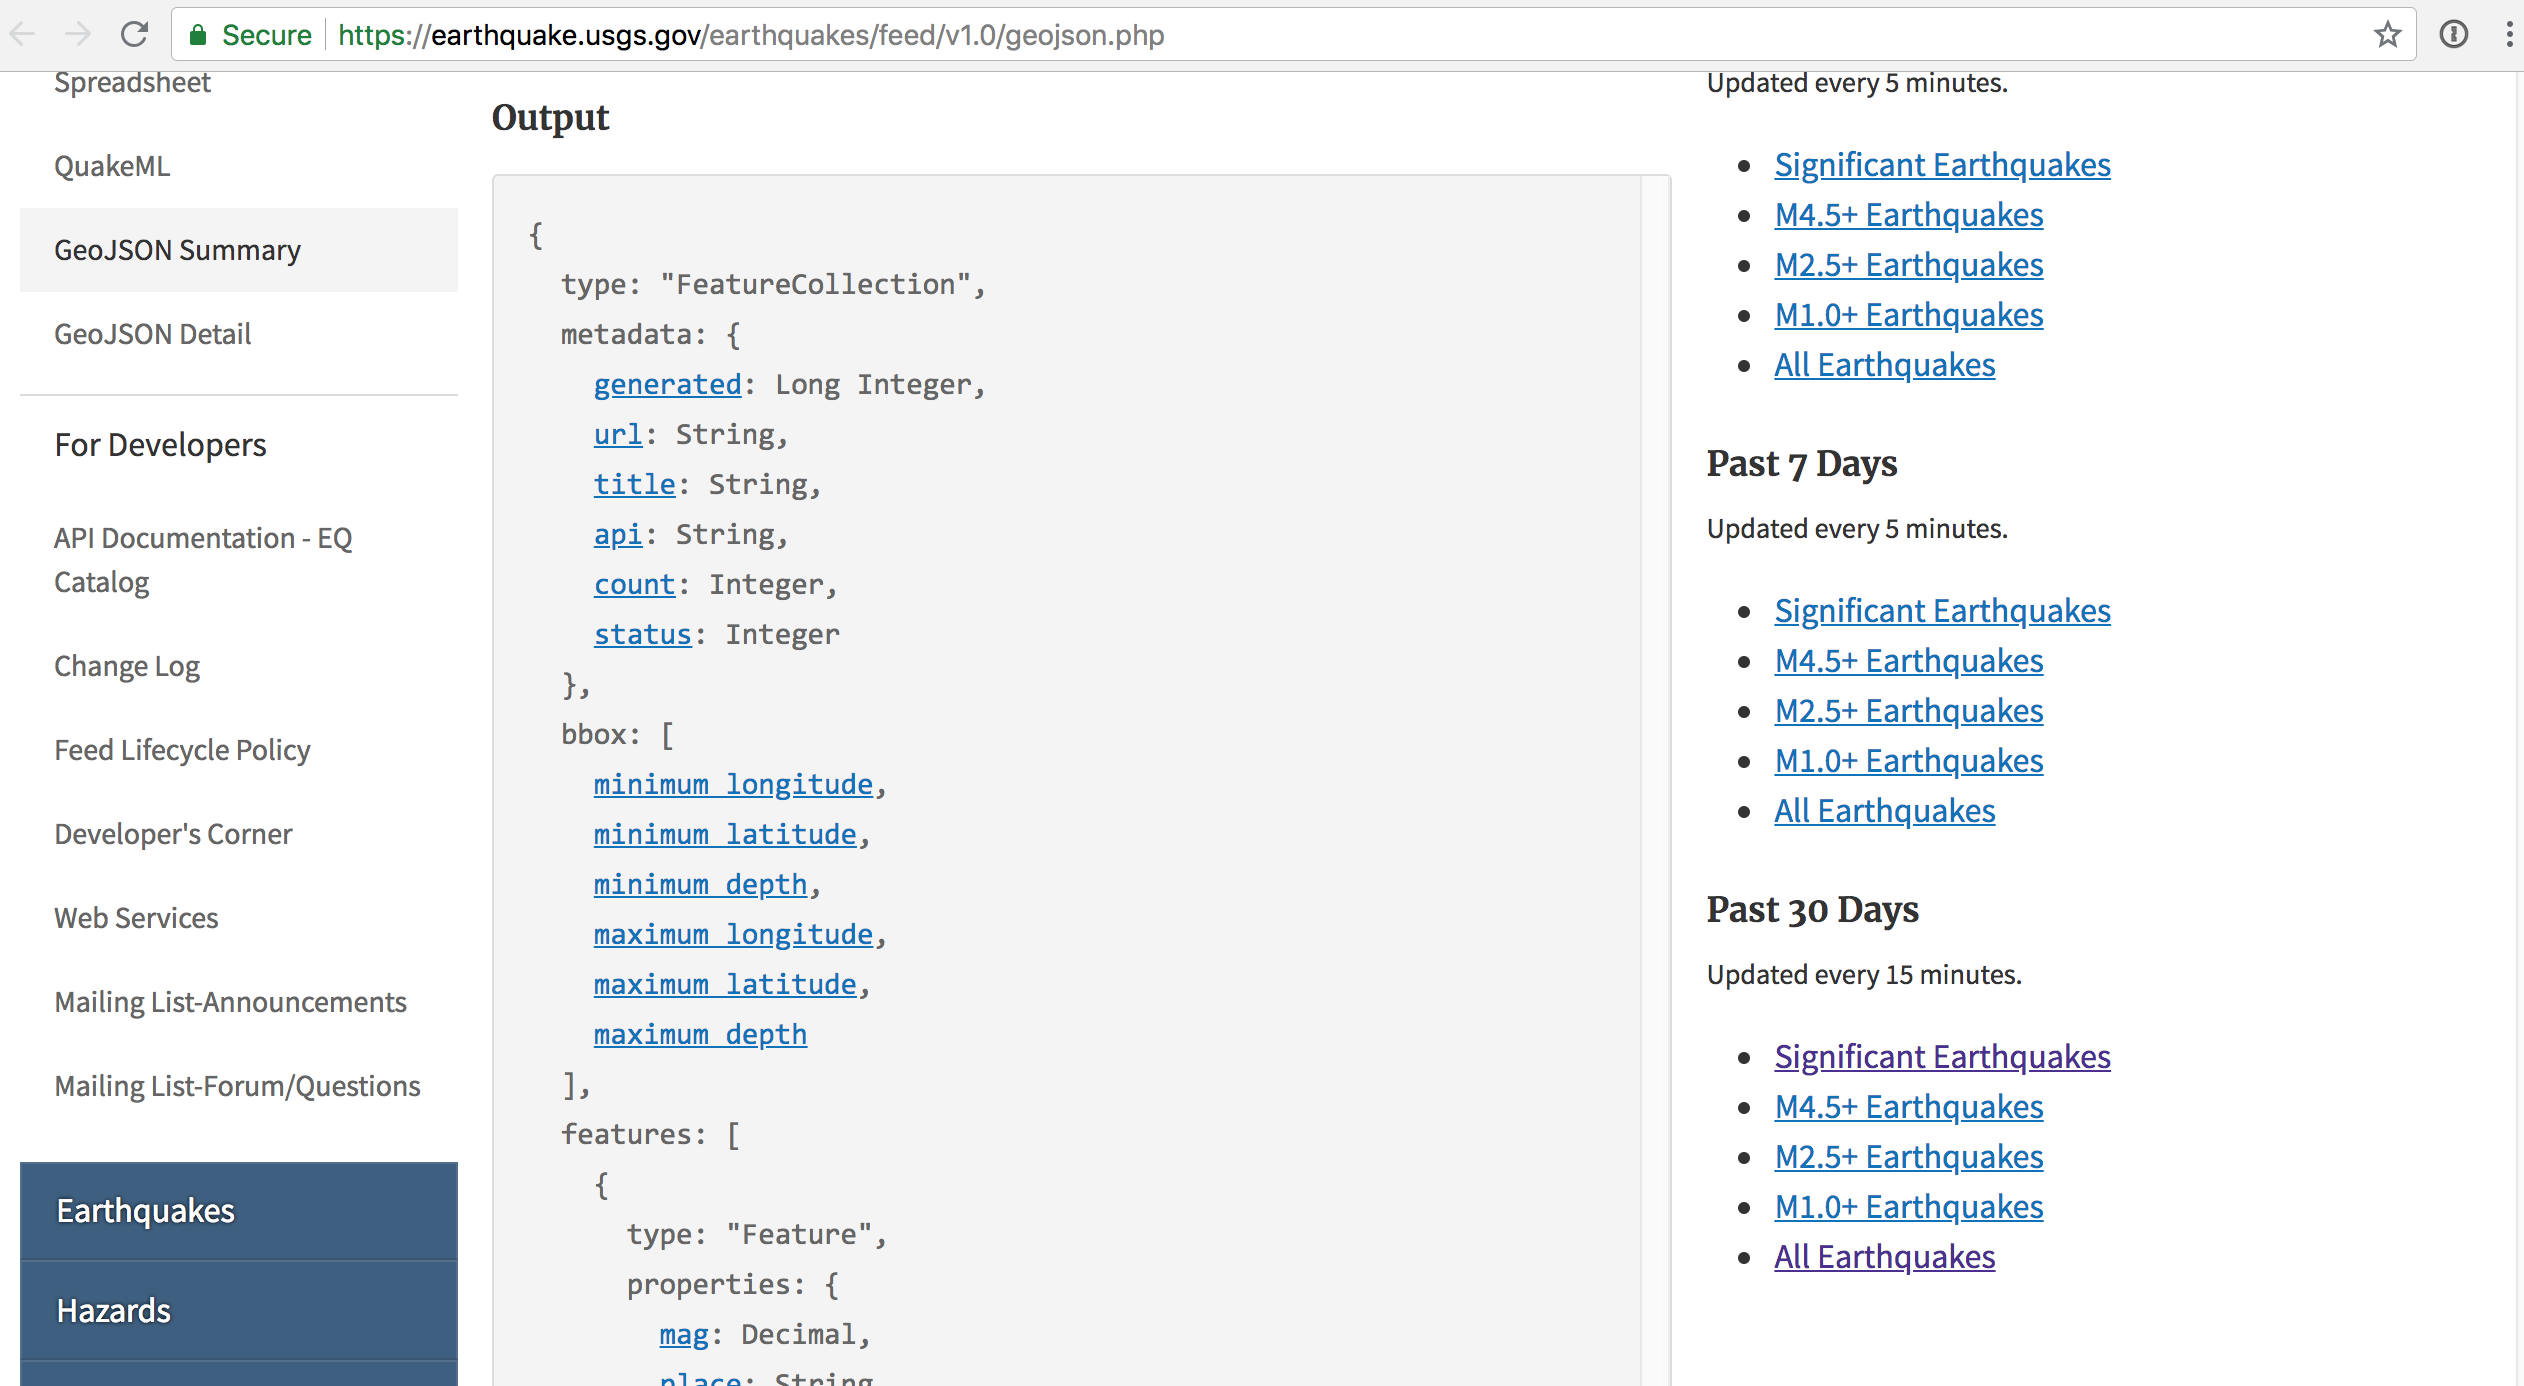The image size is (2524, 1386).
Task: Open the Web Services page
Action: coord(136,917)
